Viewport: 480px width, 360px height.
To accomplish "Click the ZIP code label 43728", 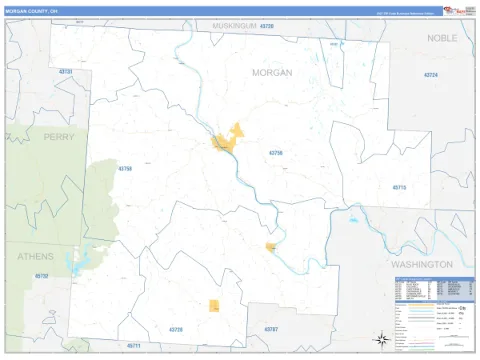I will click(x=176, y=330).
